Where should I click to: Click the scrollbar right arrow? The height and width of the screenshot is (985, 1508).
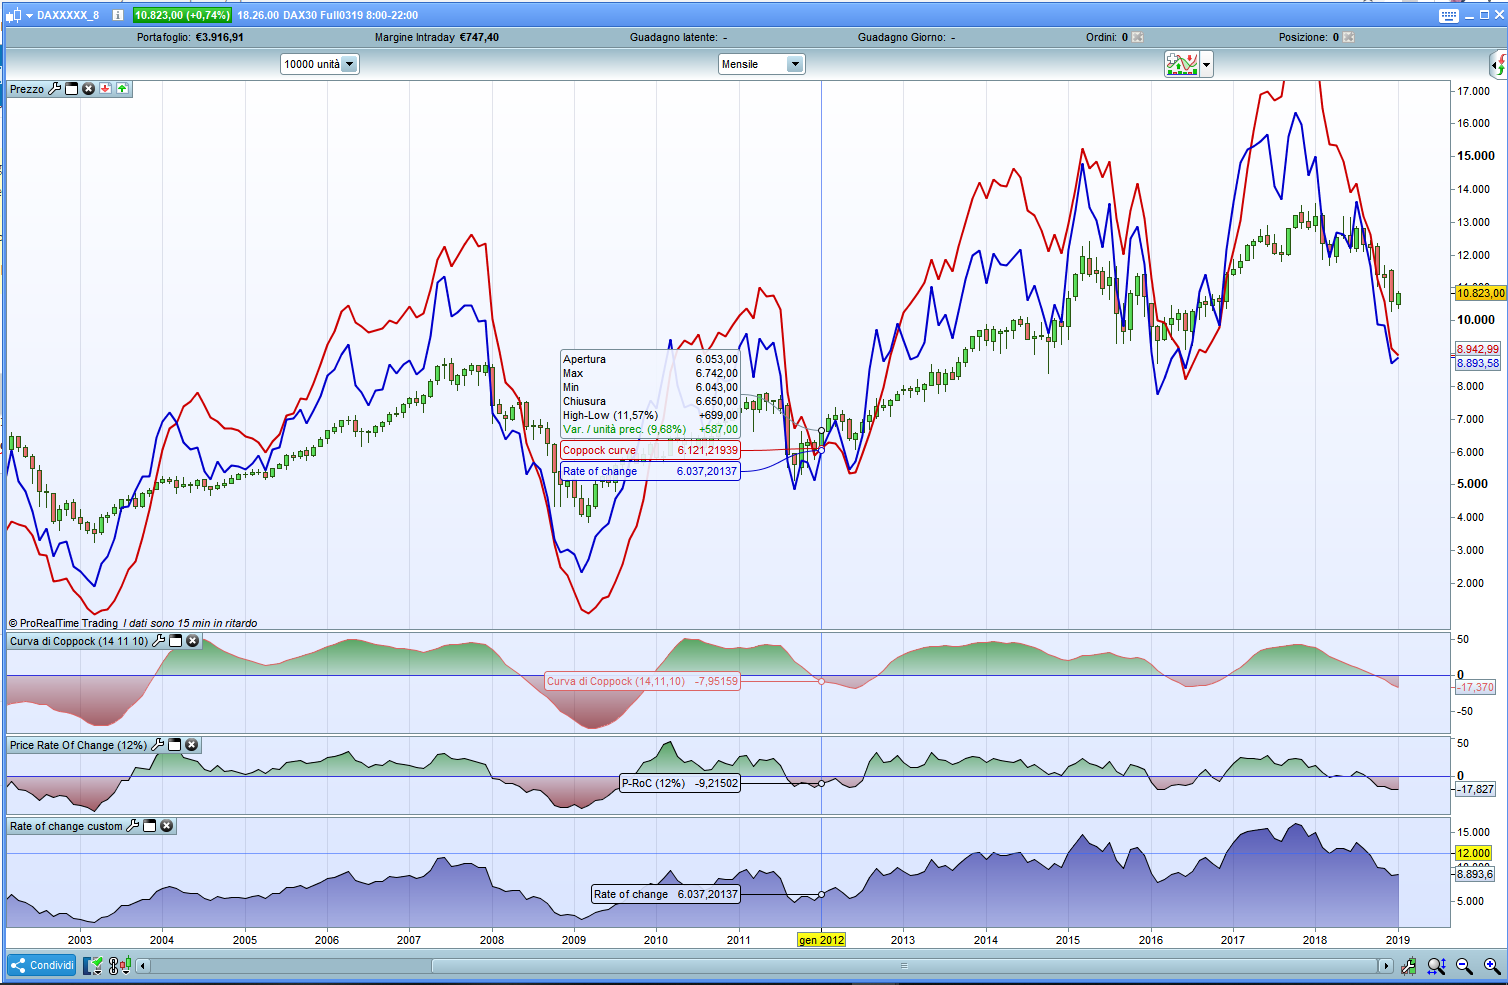[x=1386, y=966]
